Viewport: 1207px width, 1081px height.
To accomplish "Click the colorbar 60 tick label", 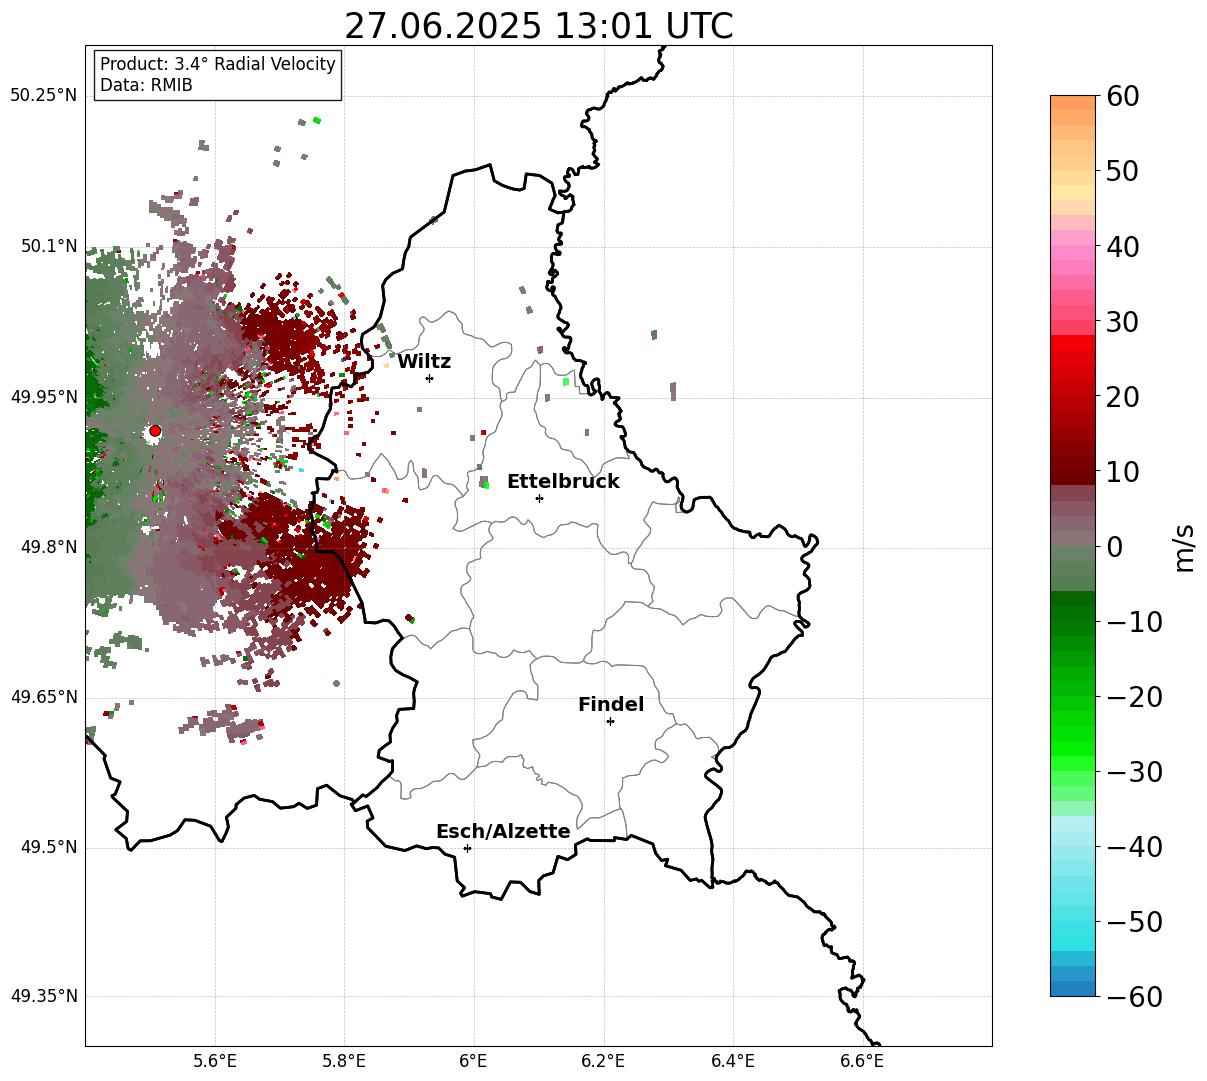I will (1122, 96).
